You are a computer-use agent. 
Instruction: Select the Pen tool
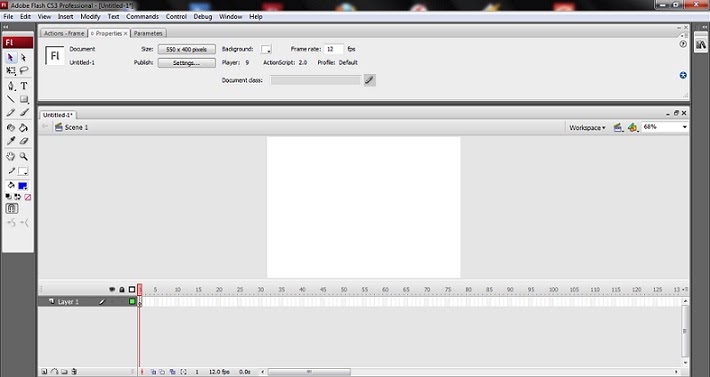[10, 86]
